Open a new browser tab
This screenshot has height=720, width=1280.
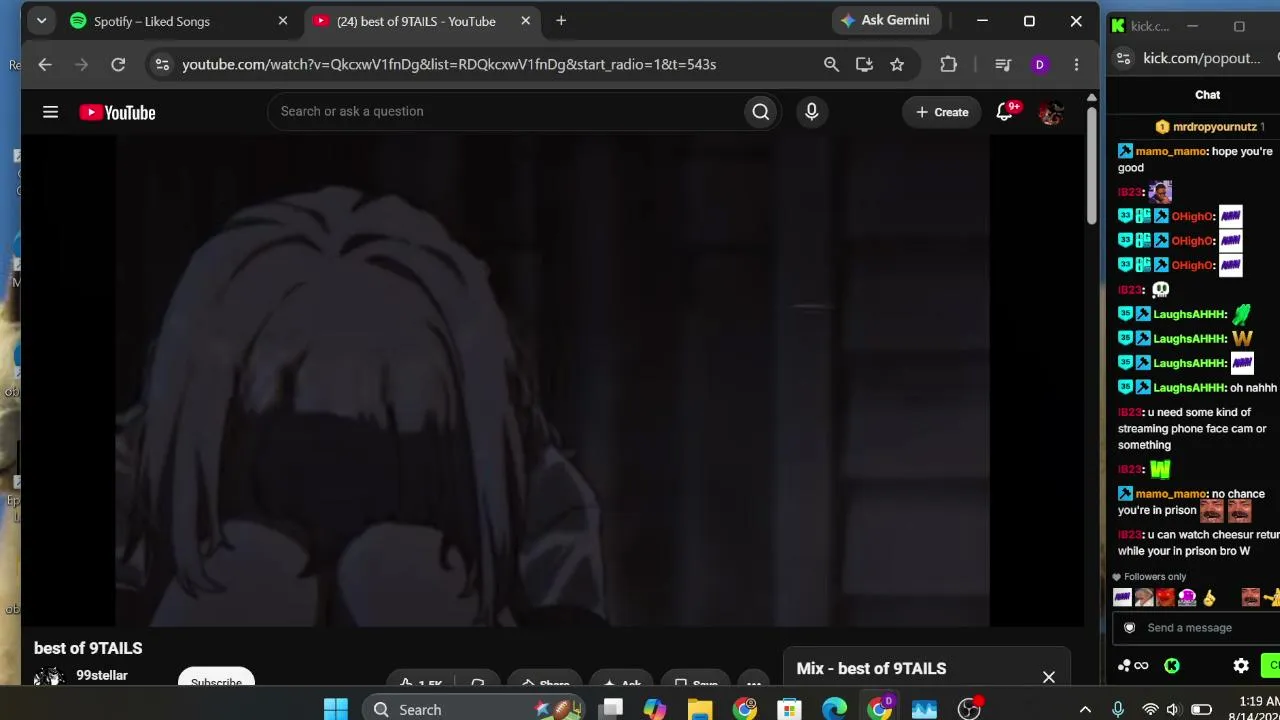click(561, 20)
